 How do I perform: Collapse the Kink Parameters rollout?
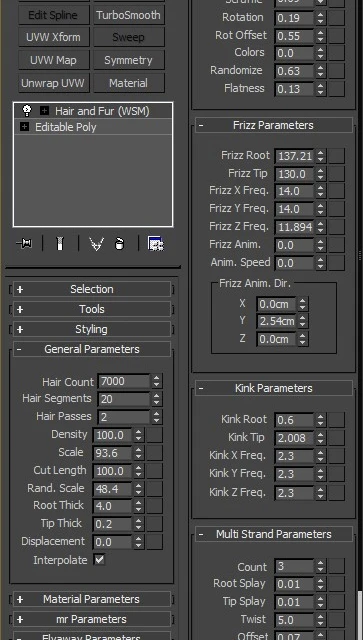[274, 388]
